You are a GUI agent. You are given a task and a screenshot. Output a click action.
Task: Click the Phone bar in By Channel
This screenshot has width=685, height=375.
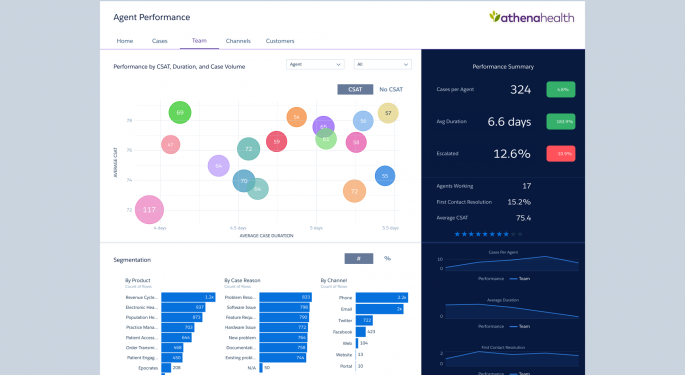pyautogui.click(x=382, y=297)
